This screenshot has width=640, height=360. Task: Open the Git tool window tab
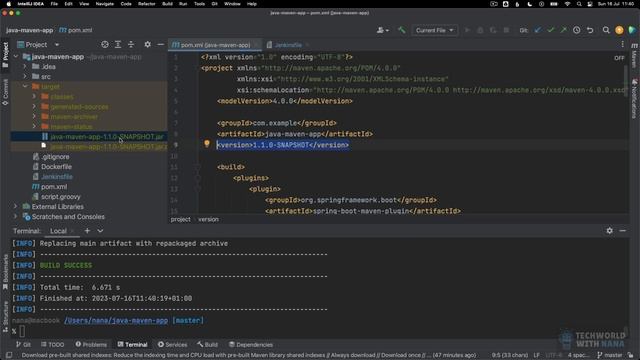23,344
